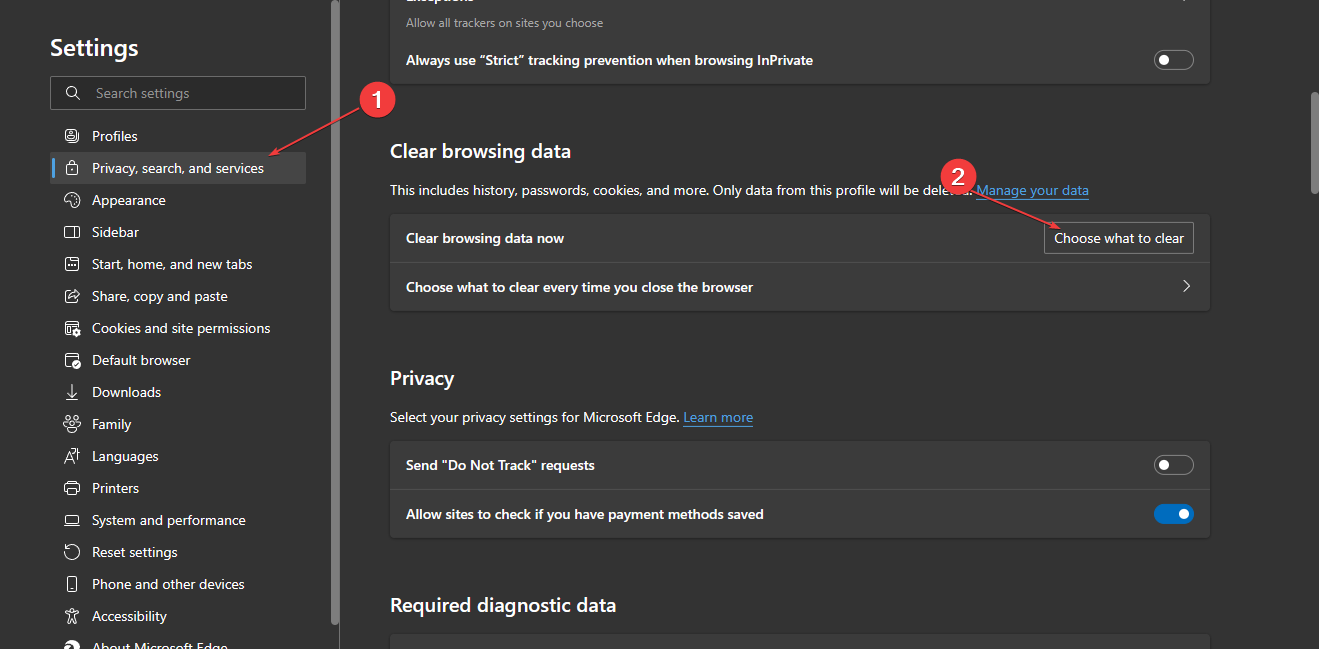The height and width of the screenshot is (649, 1319).
Task: Go to System and performance settings
Action: coord(168,520)
